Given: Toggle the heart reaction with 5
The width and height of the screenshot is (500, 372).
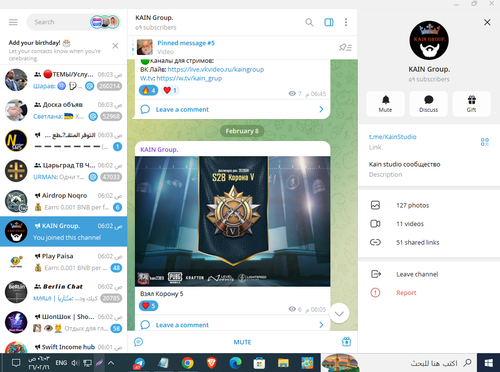Looking at the screenshot, I should (149, 305).
